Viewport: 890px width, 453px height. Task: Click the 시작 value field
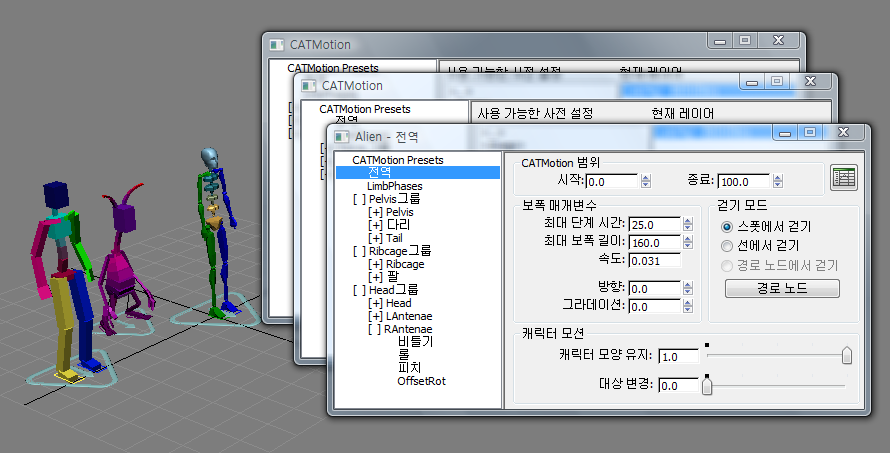611,182
